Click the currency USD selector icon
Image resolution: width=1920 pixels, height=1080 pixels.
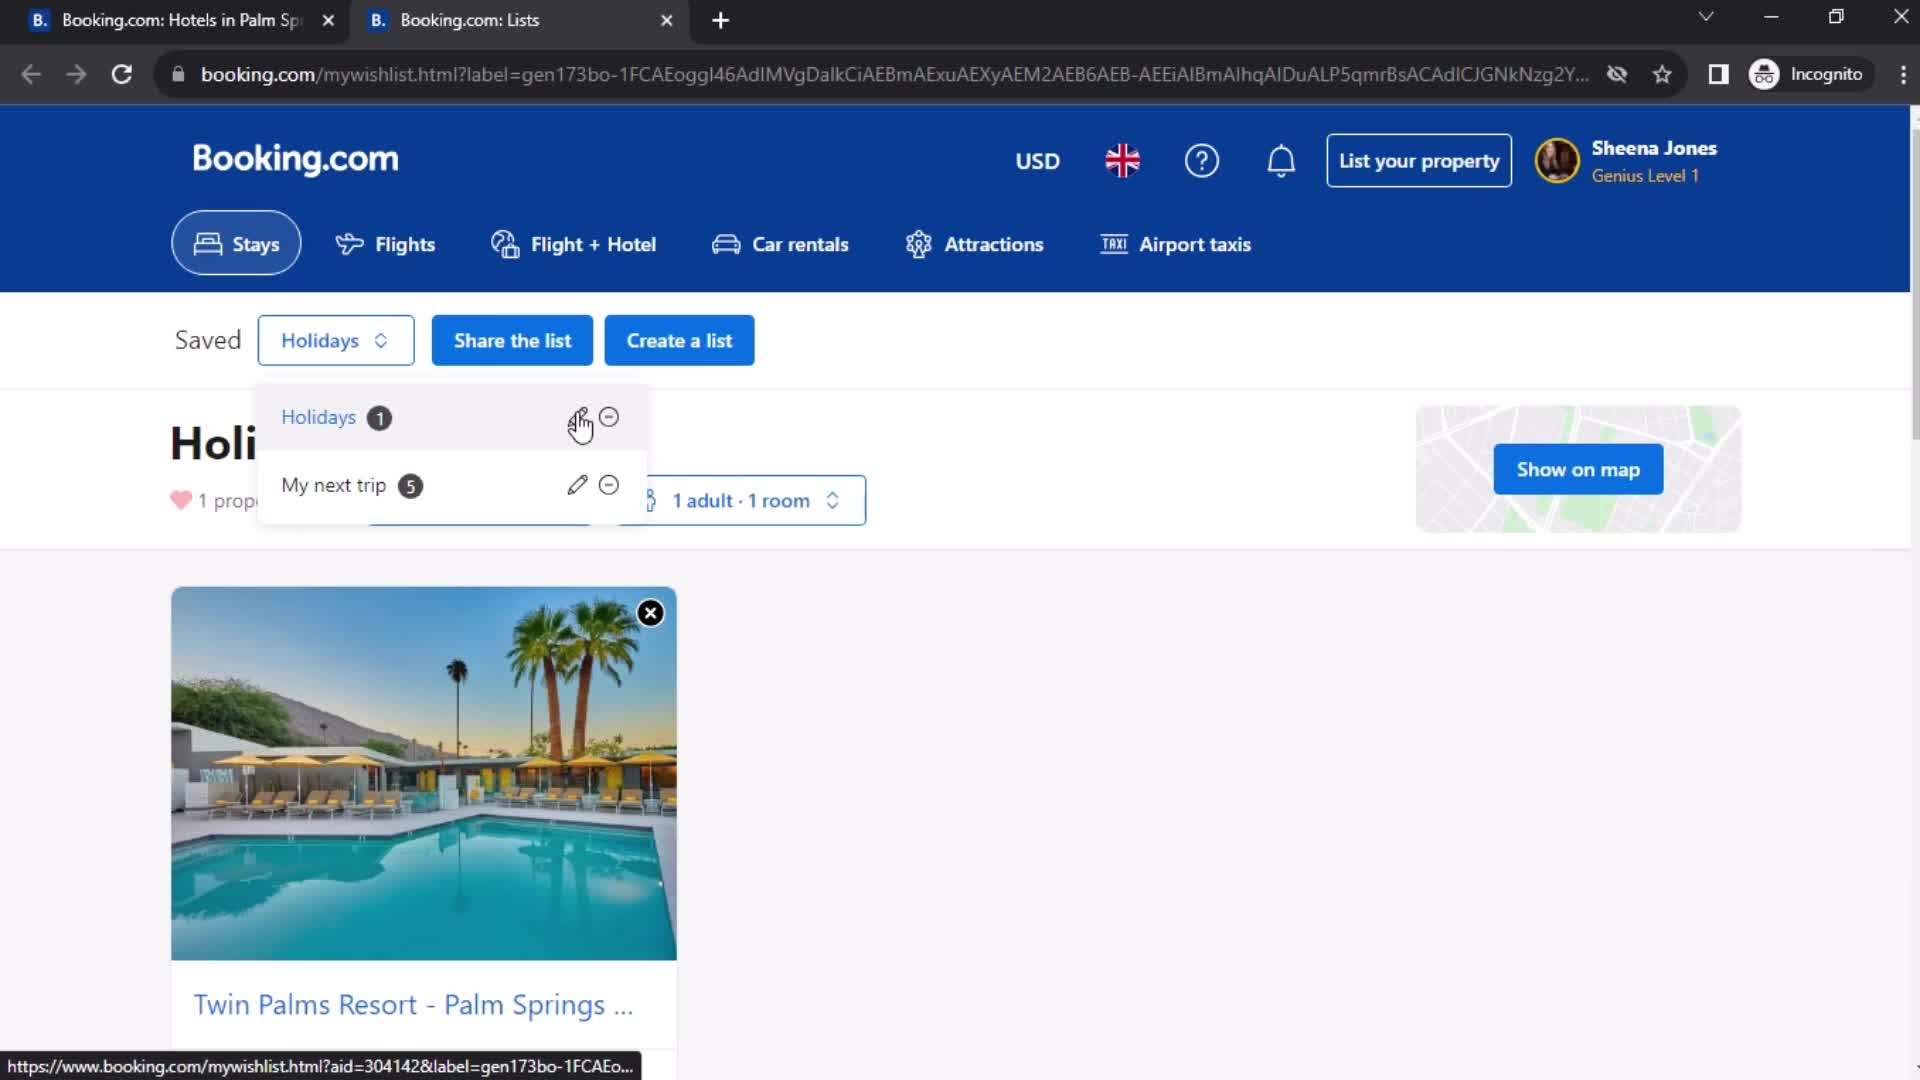coord(1038,161)
